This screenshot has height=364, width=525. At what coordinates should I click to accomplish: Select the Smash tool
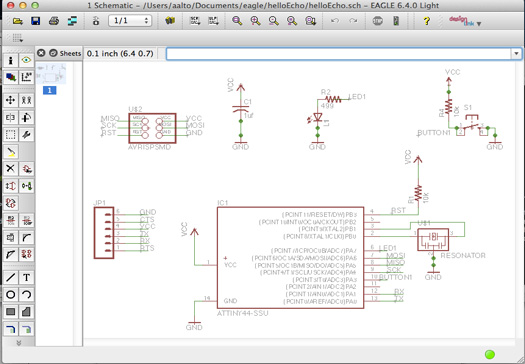[x=10, y=238]
